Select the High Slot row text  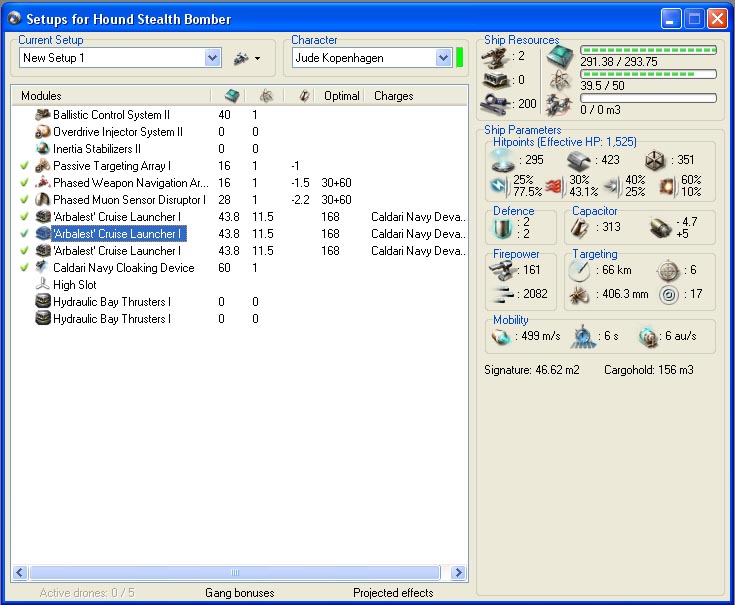75,284
